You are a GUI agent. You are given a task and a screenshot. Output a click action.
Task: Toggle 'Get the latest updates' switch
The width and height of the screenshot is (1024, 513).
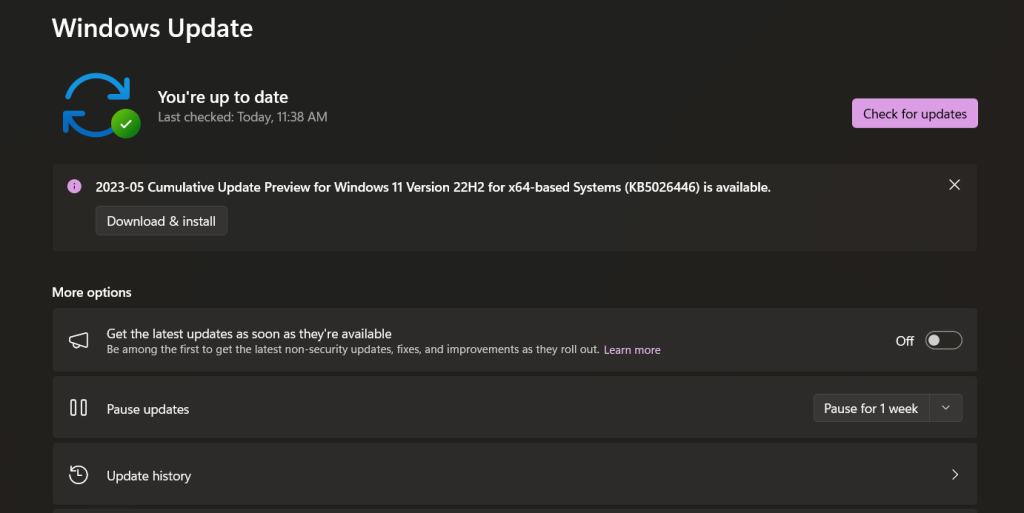click(943, 341)
